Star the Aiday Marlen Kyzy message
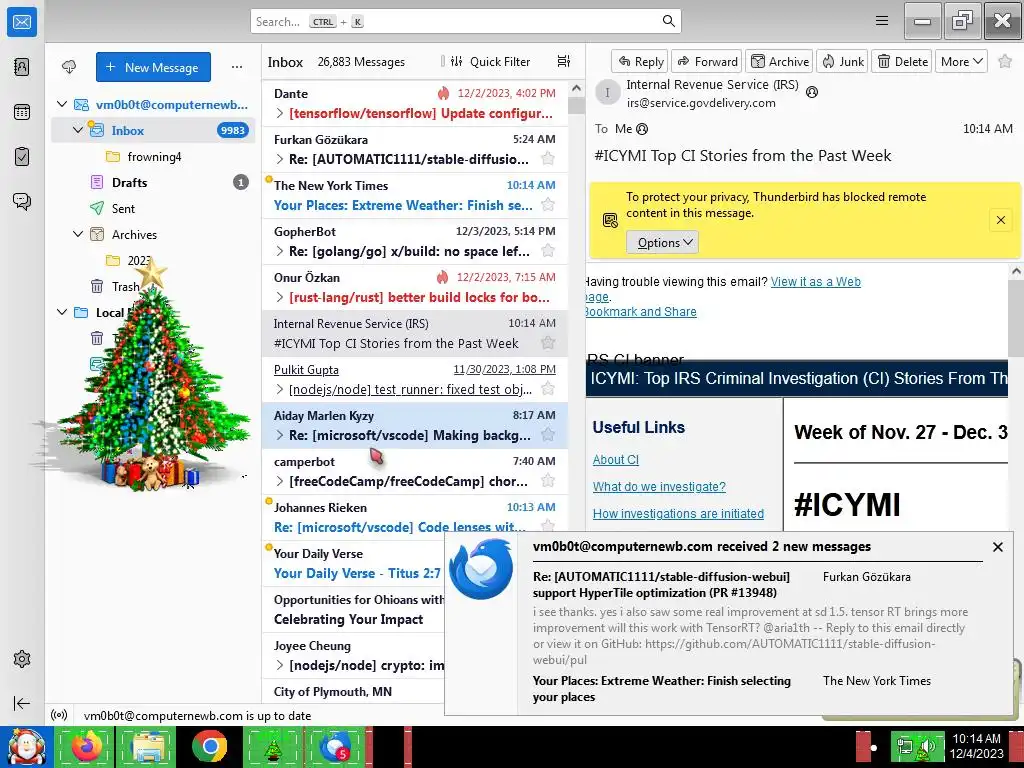The height and width of the screenshot is (768, 1024). pos(548,435)
